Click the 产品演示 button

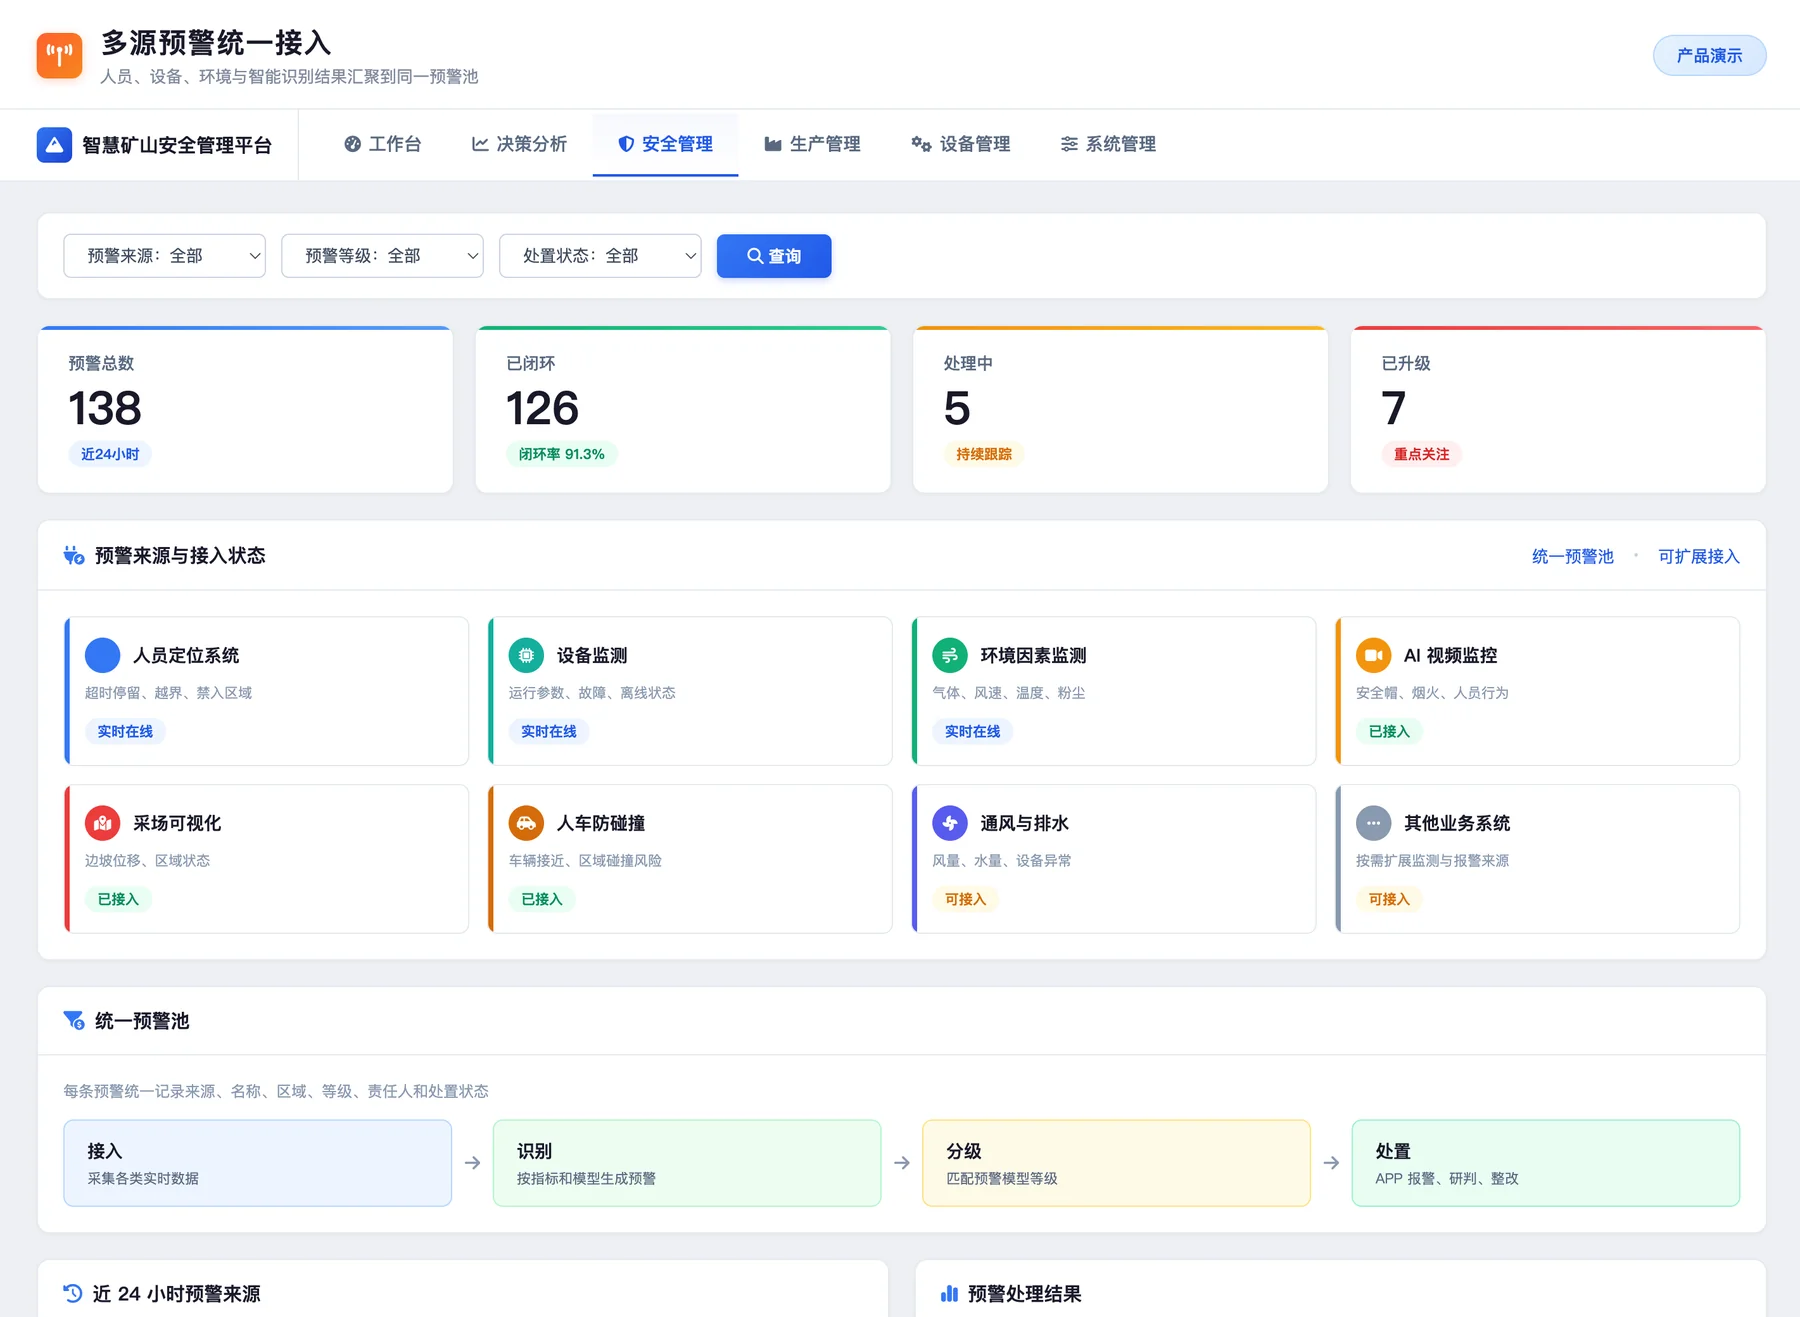coord(1709,56)
